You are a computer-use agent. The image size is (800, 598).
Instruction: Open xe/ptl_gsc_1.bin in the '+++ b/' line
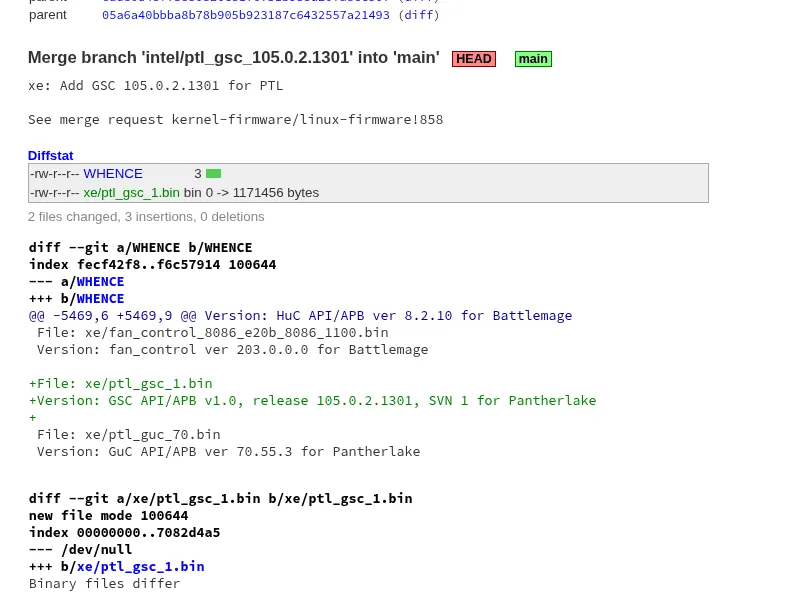[140, 567]
